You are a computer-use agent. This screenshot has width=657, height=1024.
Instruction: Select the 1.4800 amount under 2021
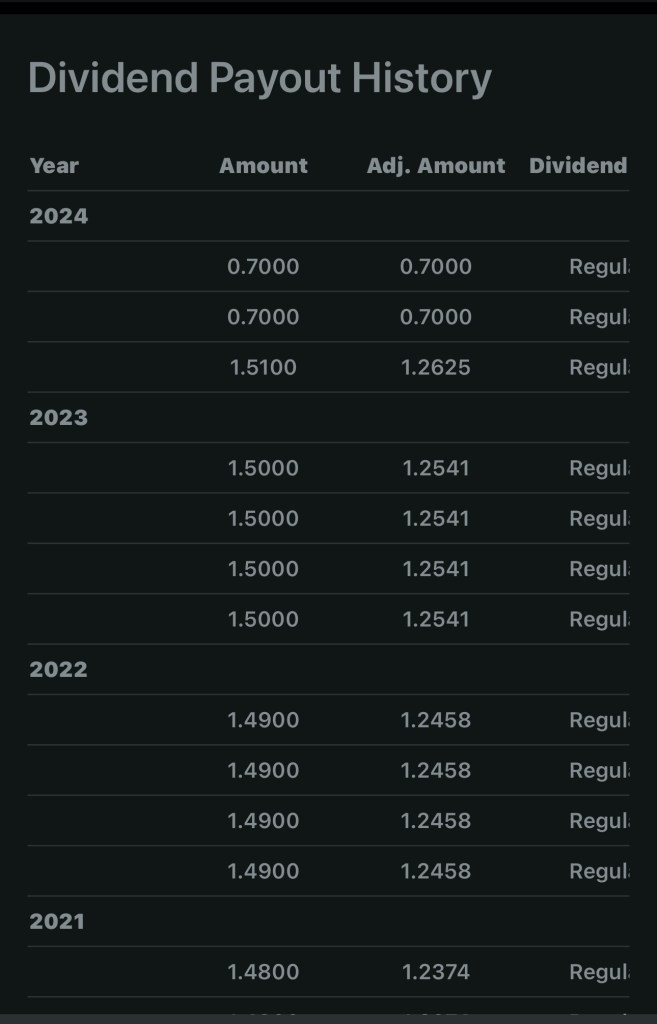(x=263, y=972)
